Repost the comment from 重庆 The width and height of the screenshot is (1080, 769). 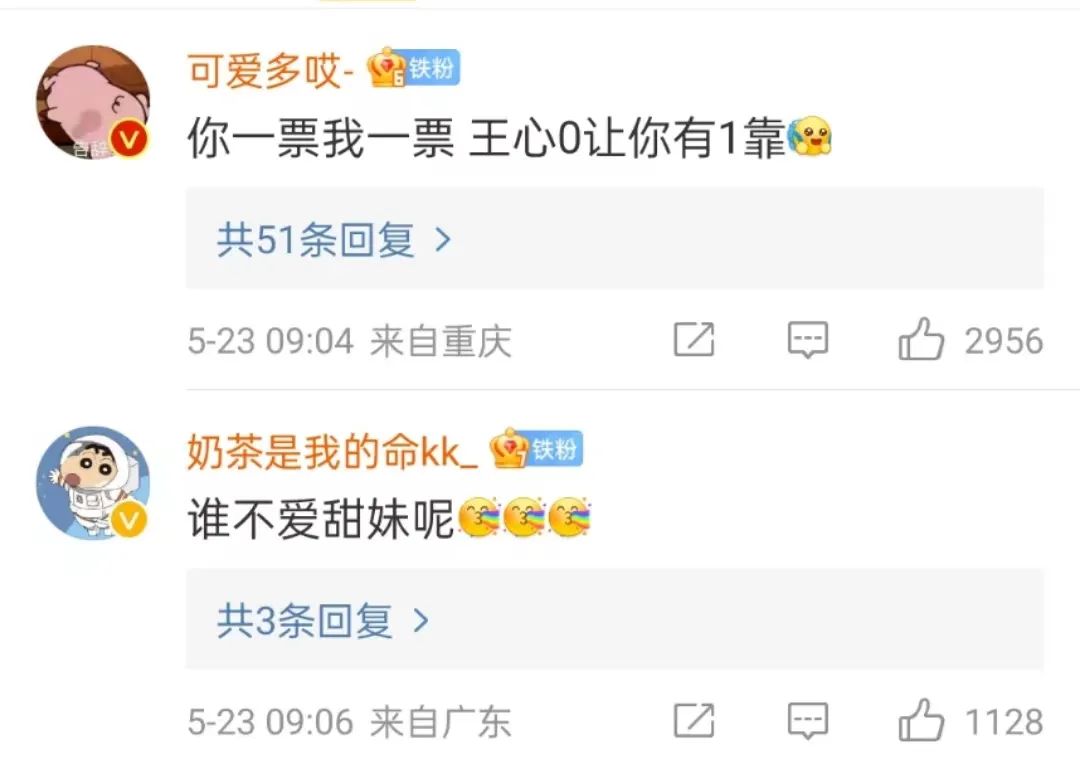click(x=694, y=339)
